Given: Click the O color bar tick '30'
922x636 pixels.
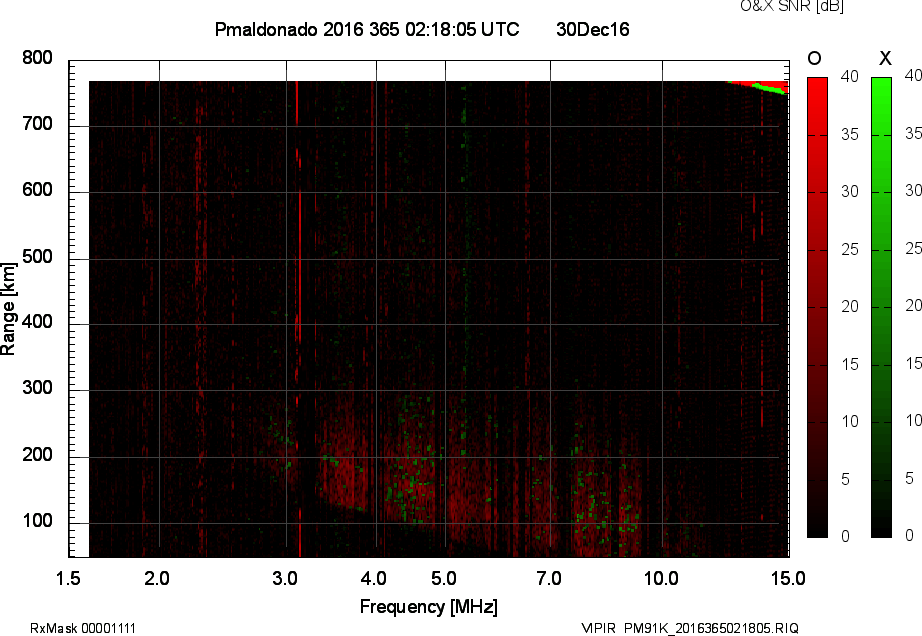Looking at the screenshot, I should [x=850, y=192].
